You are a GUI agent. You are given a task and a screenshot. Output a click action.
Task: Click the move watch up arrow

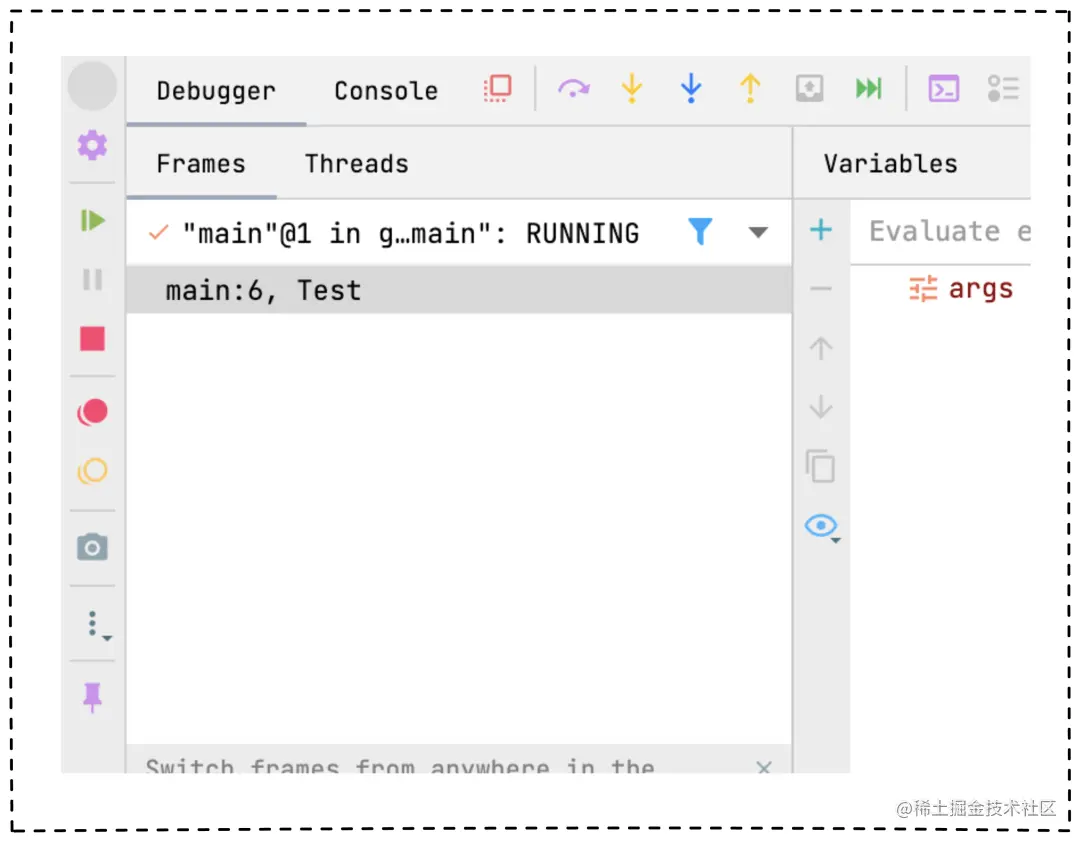pyautogui.click(x=820, y=348)
